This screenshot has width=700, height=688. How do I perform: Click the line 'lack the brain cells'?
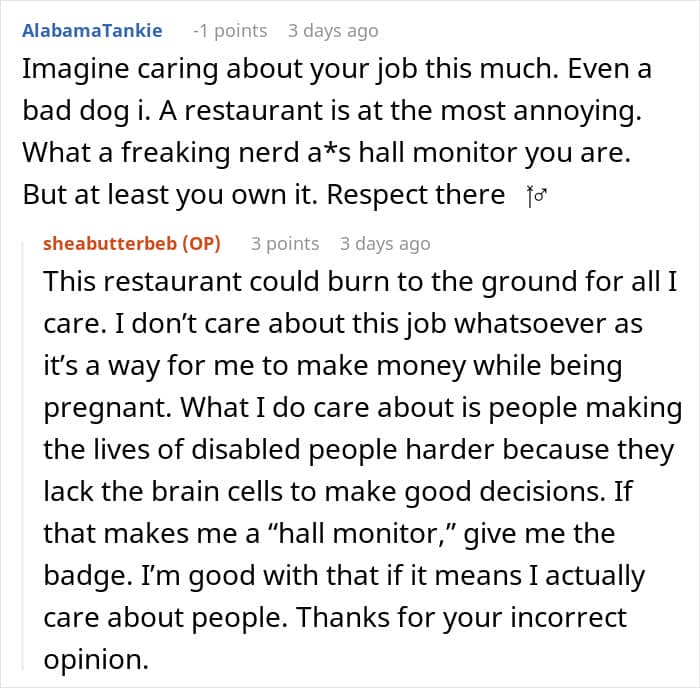(338, 492)
